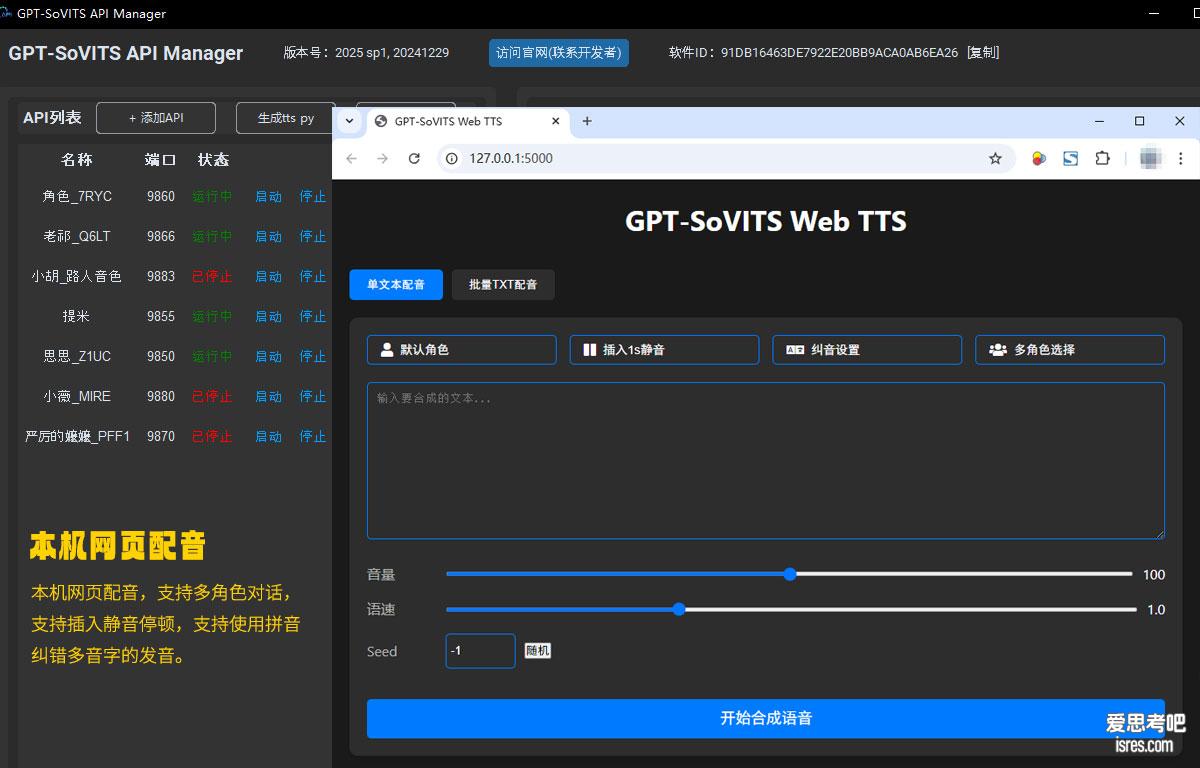Click 启动 for 老祁_Q6LT
Image resolution: width=1200 pixels, height=768 pixels.
[x=268, y=237]
